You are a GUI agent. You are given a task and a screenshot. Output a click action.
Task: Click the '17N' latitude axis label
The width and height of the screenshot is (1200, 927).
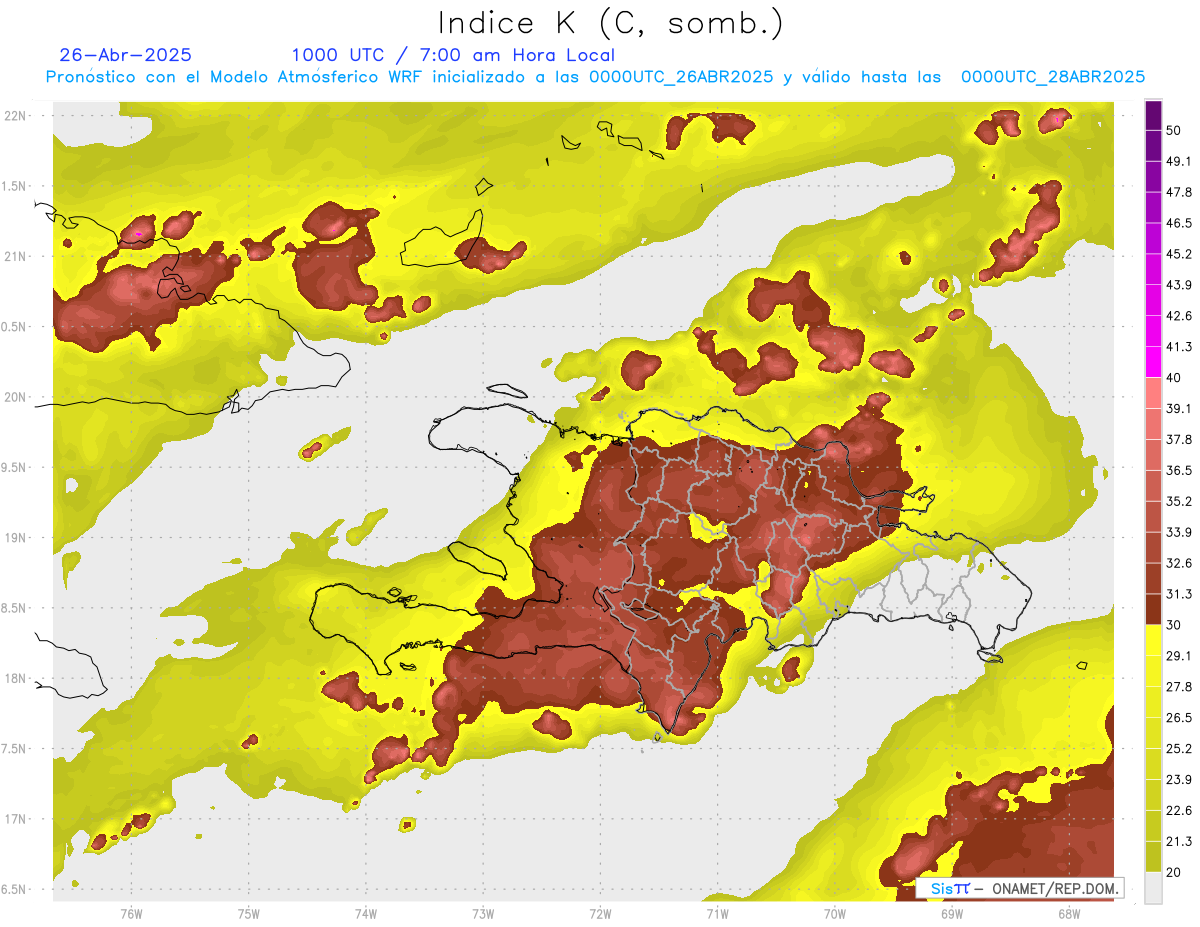coord(15,820)
